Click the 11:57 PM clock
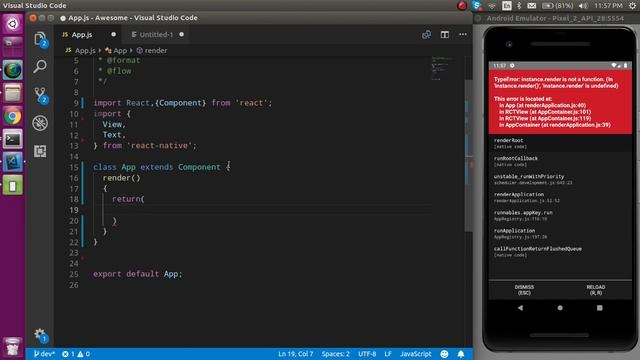Viewport: 640px width, 360px height. click(x=608, y=6)
